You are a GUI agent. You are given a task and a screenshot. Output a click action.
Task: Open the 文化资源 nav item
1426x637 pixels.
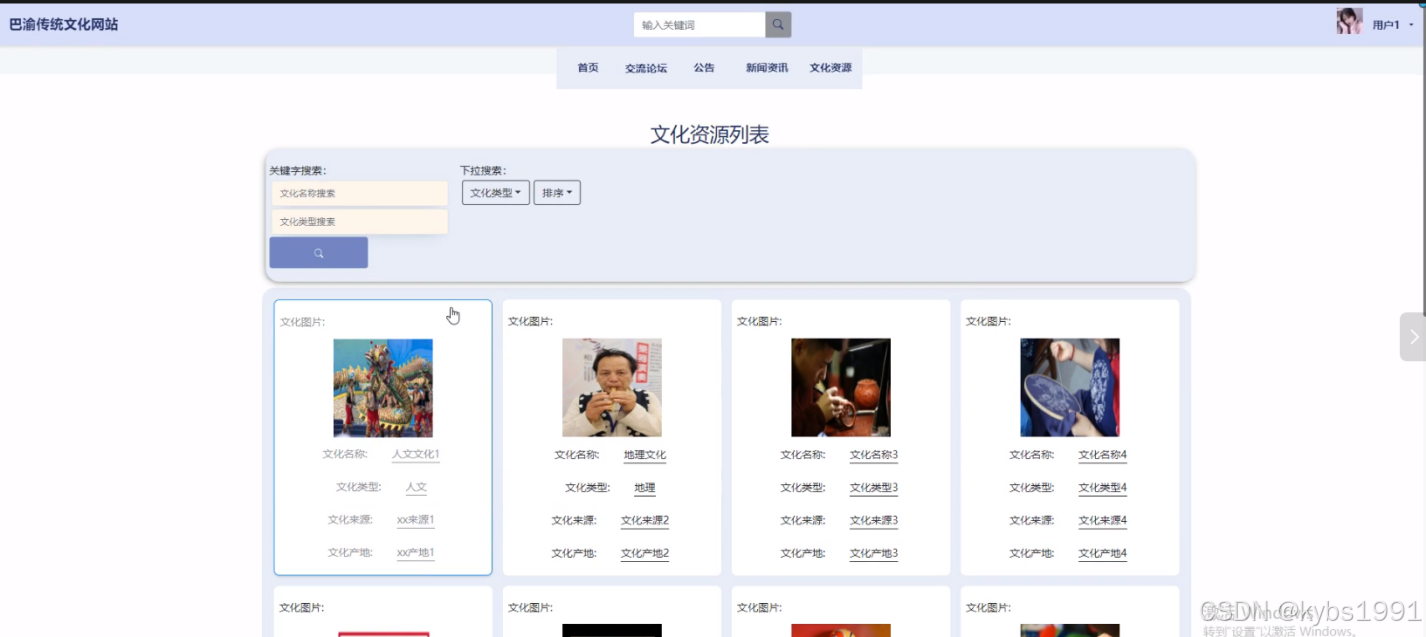tap(831, 68)
